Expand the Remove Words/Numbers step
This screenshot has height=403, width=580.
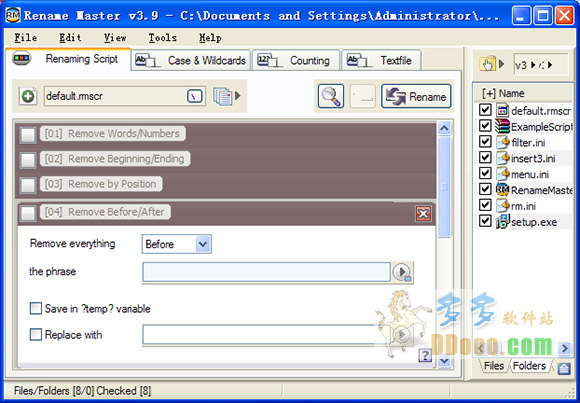click(112, 134)
